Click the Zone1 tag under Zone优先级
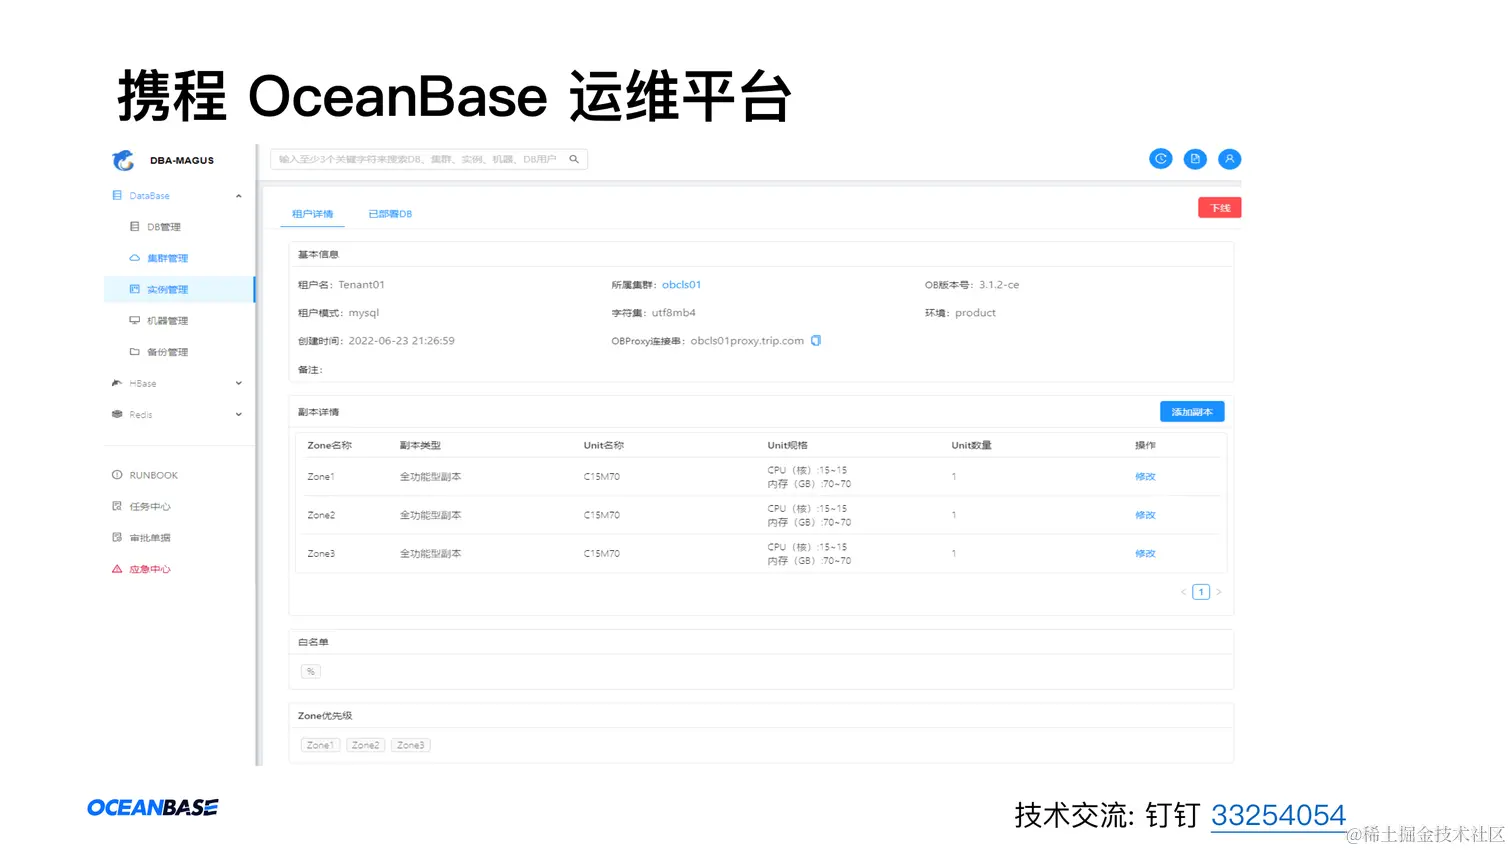The image size is (1512, 851). 320,745
